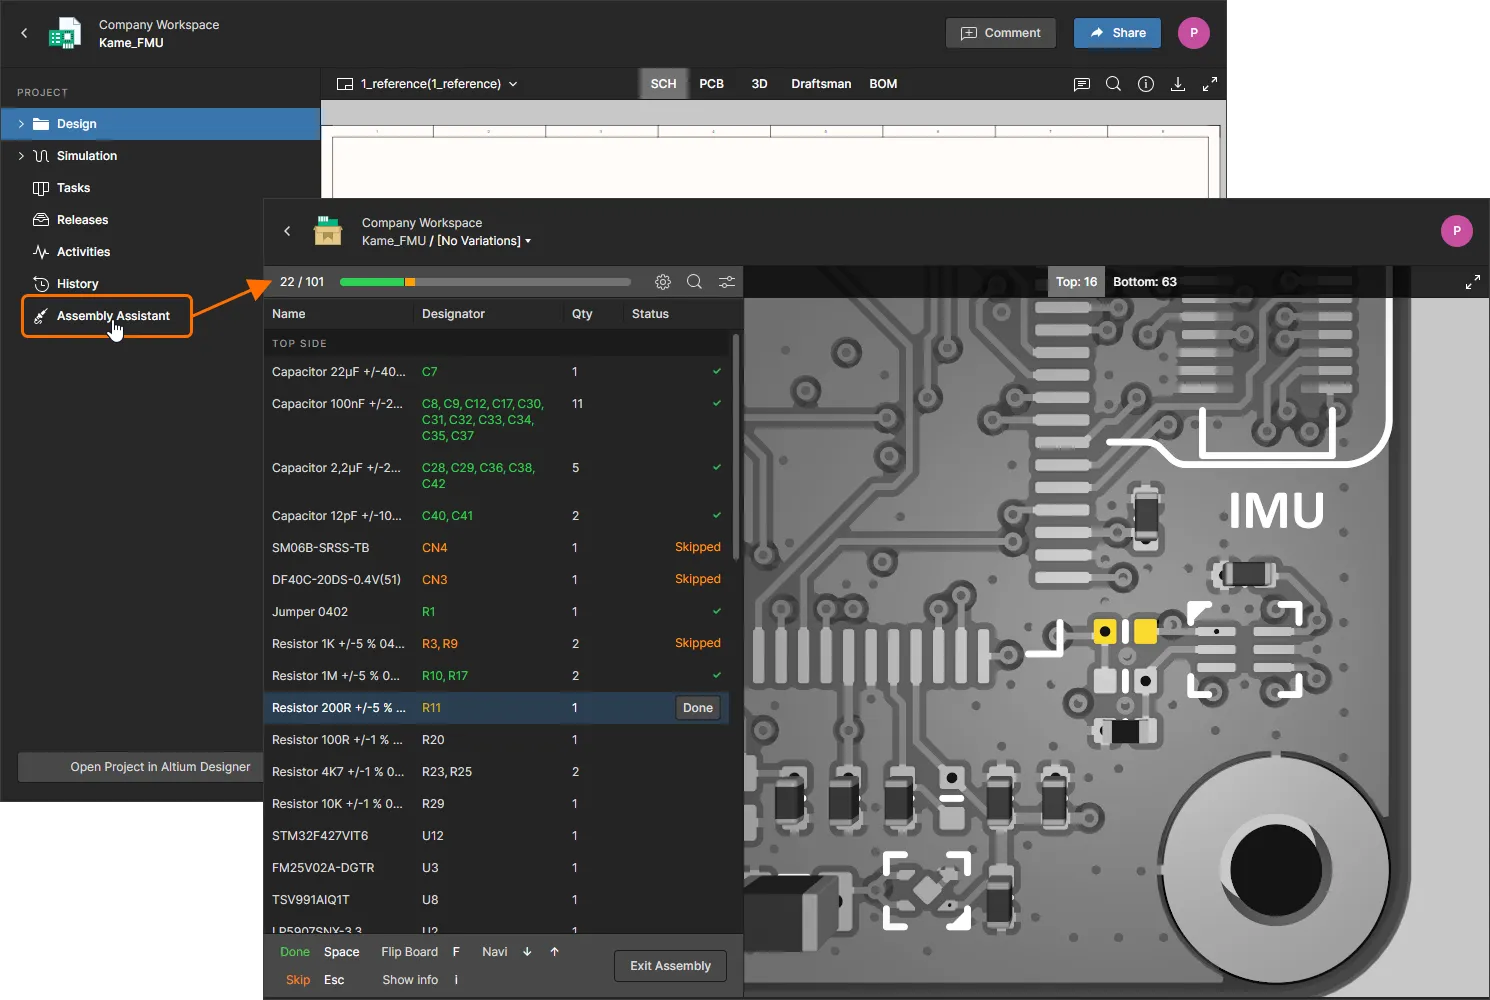
Task: Open the info icon in viewer toolbar
Action: point(1146,84)
